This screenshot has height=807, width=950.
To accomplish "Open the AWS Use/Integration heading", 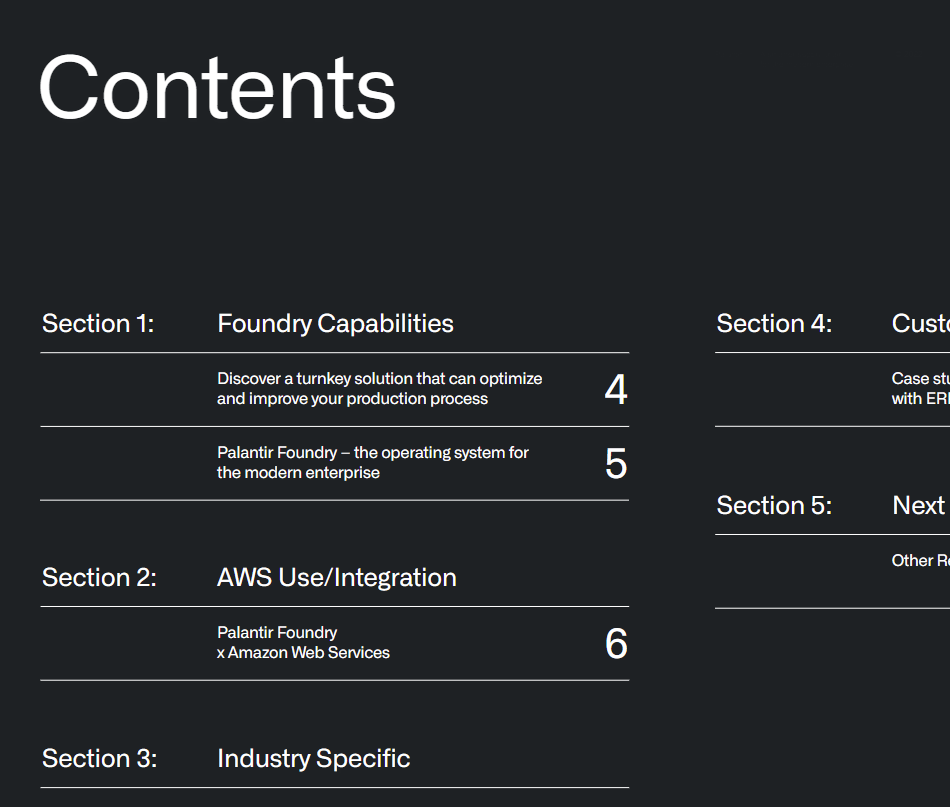I will point(336,578).
